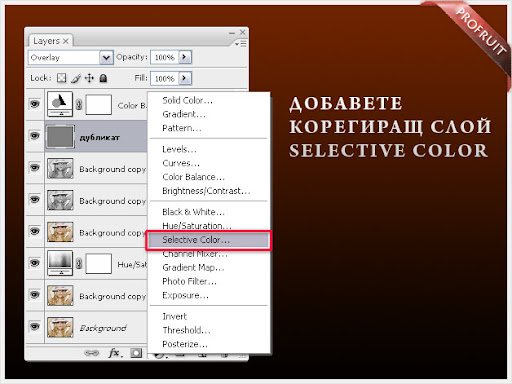Choose Hue/Saturation… from the menu
512x384 pixels.
[197, 226]
